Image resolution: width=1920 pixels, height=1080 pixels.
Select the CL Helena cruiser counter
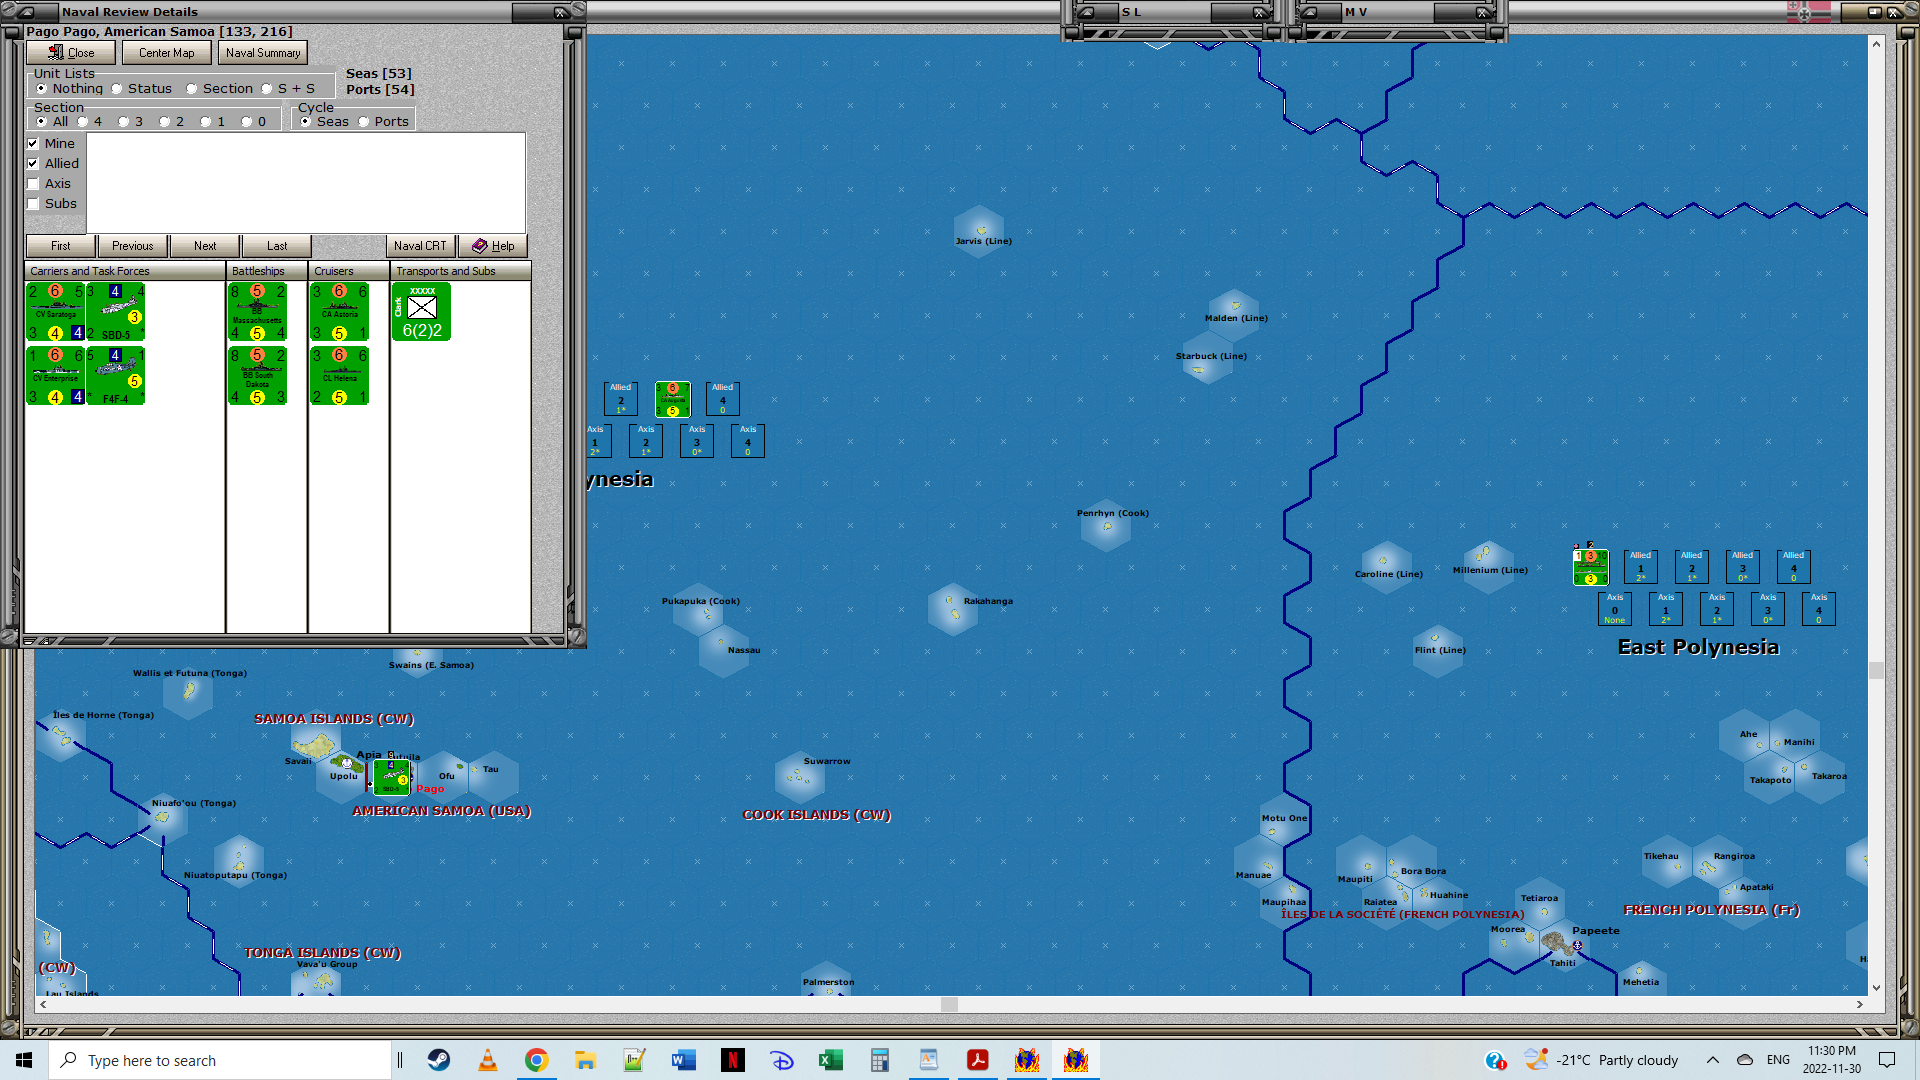[x=339, y=376]
